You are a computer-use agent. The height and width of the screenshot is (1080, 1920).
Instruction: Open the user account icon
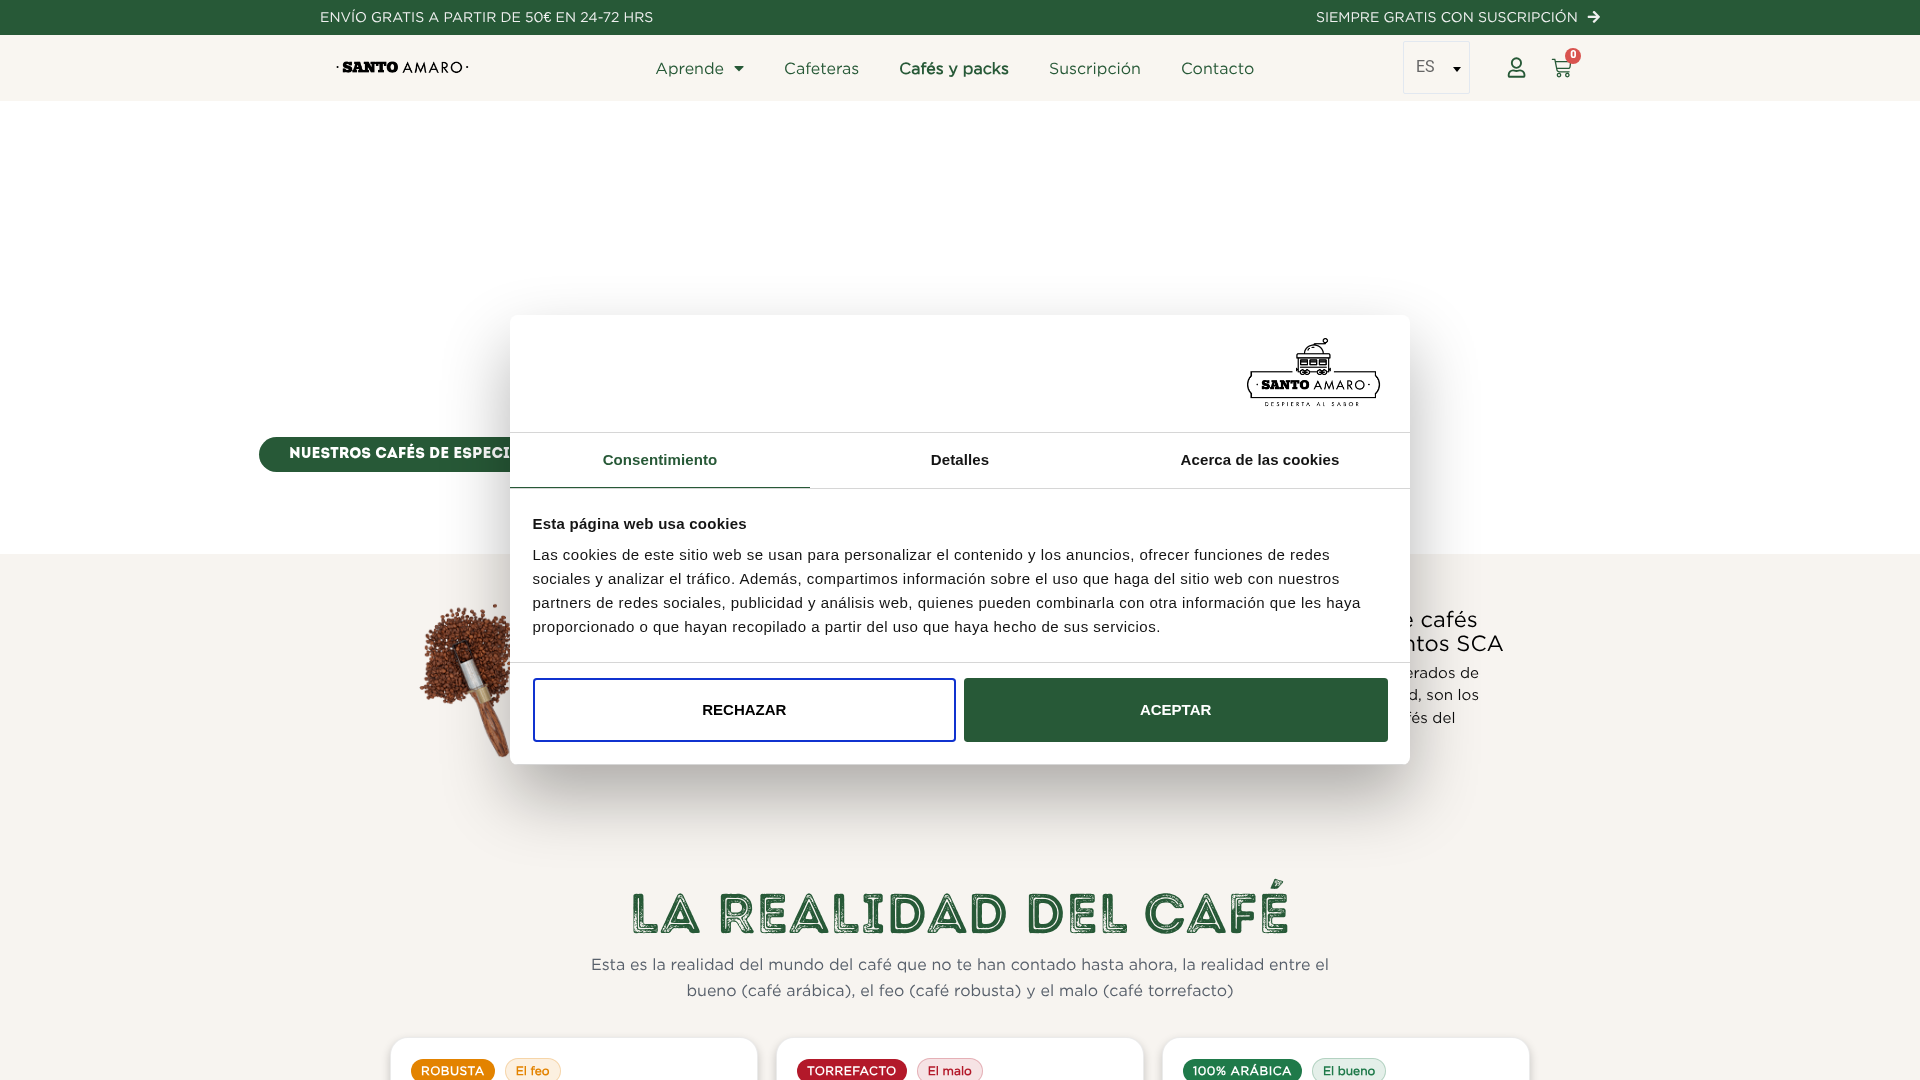(1516, 68)
